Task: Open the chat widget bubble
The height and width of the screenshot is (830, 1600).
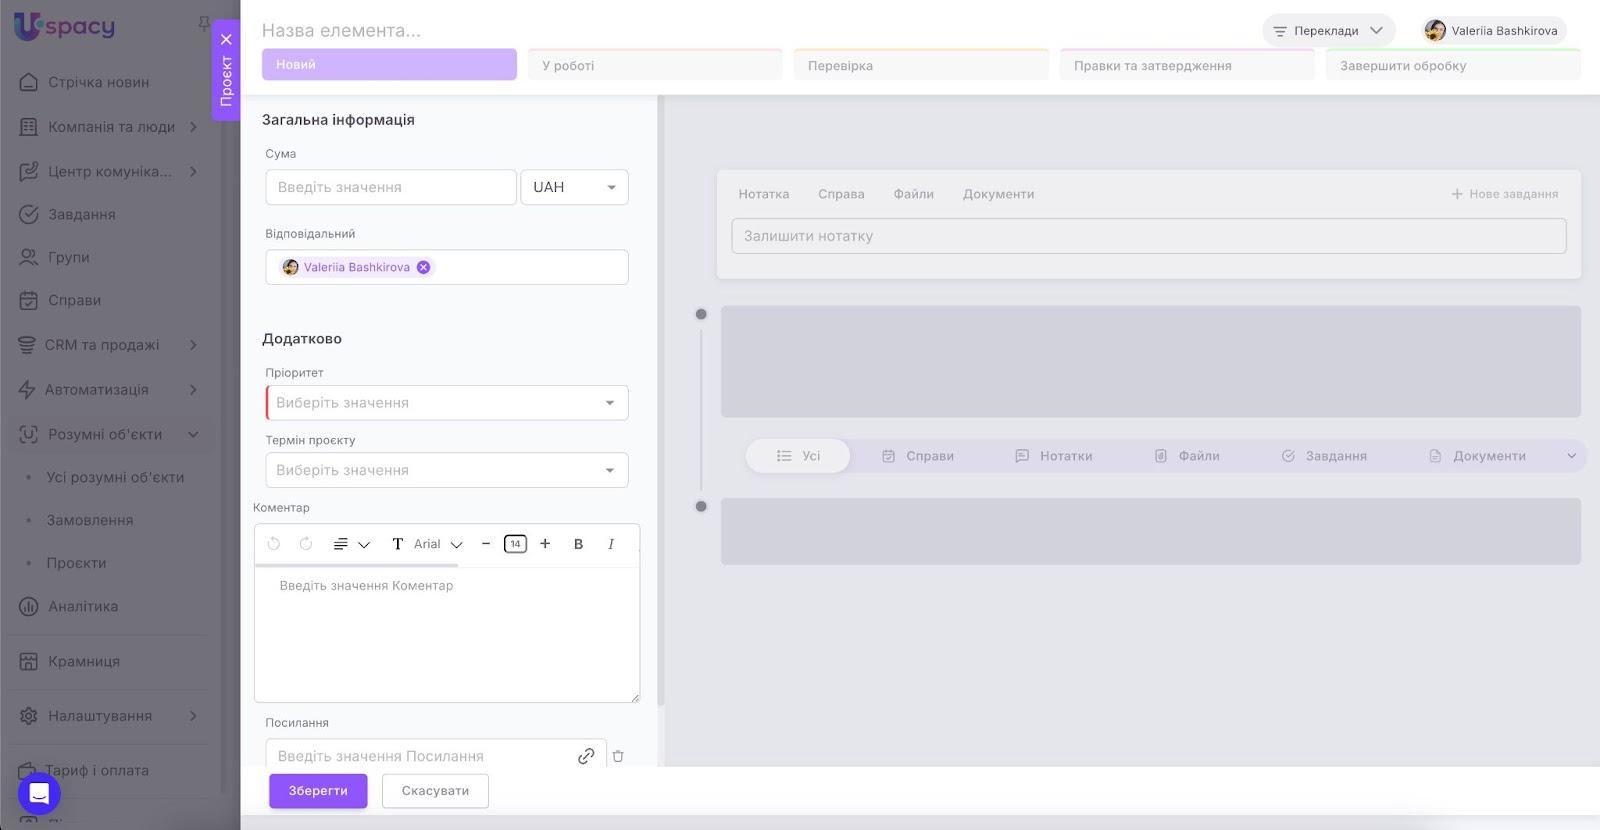Action: click(x=39, y=794)
